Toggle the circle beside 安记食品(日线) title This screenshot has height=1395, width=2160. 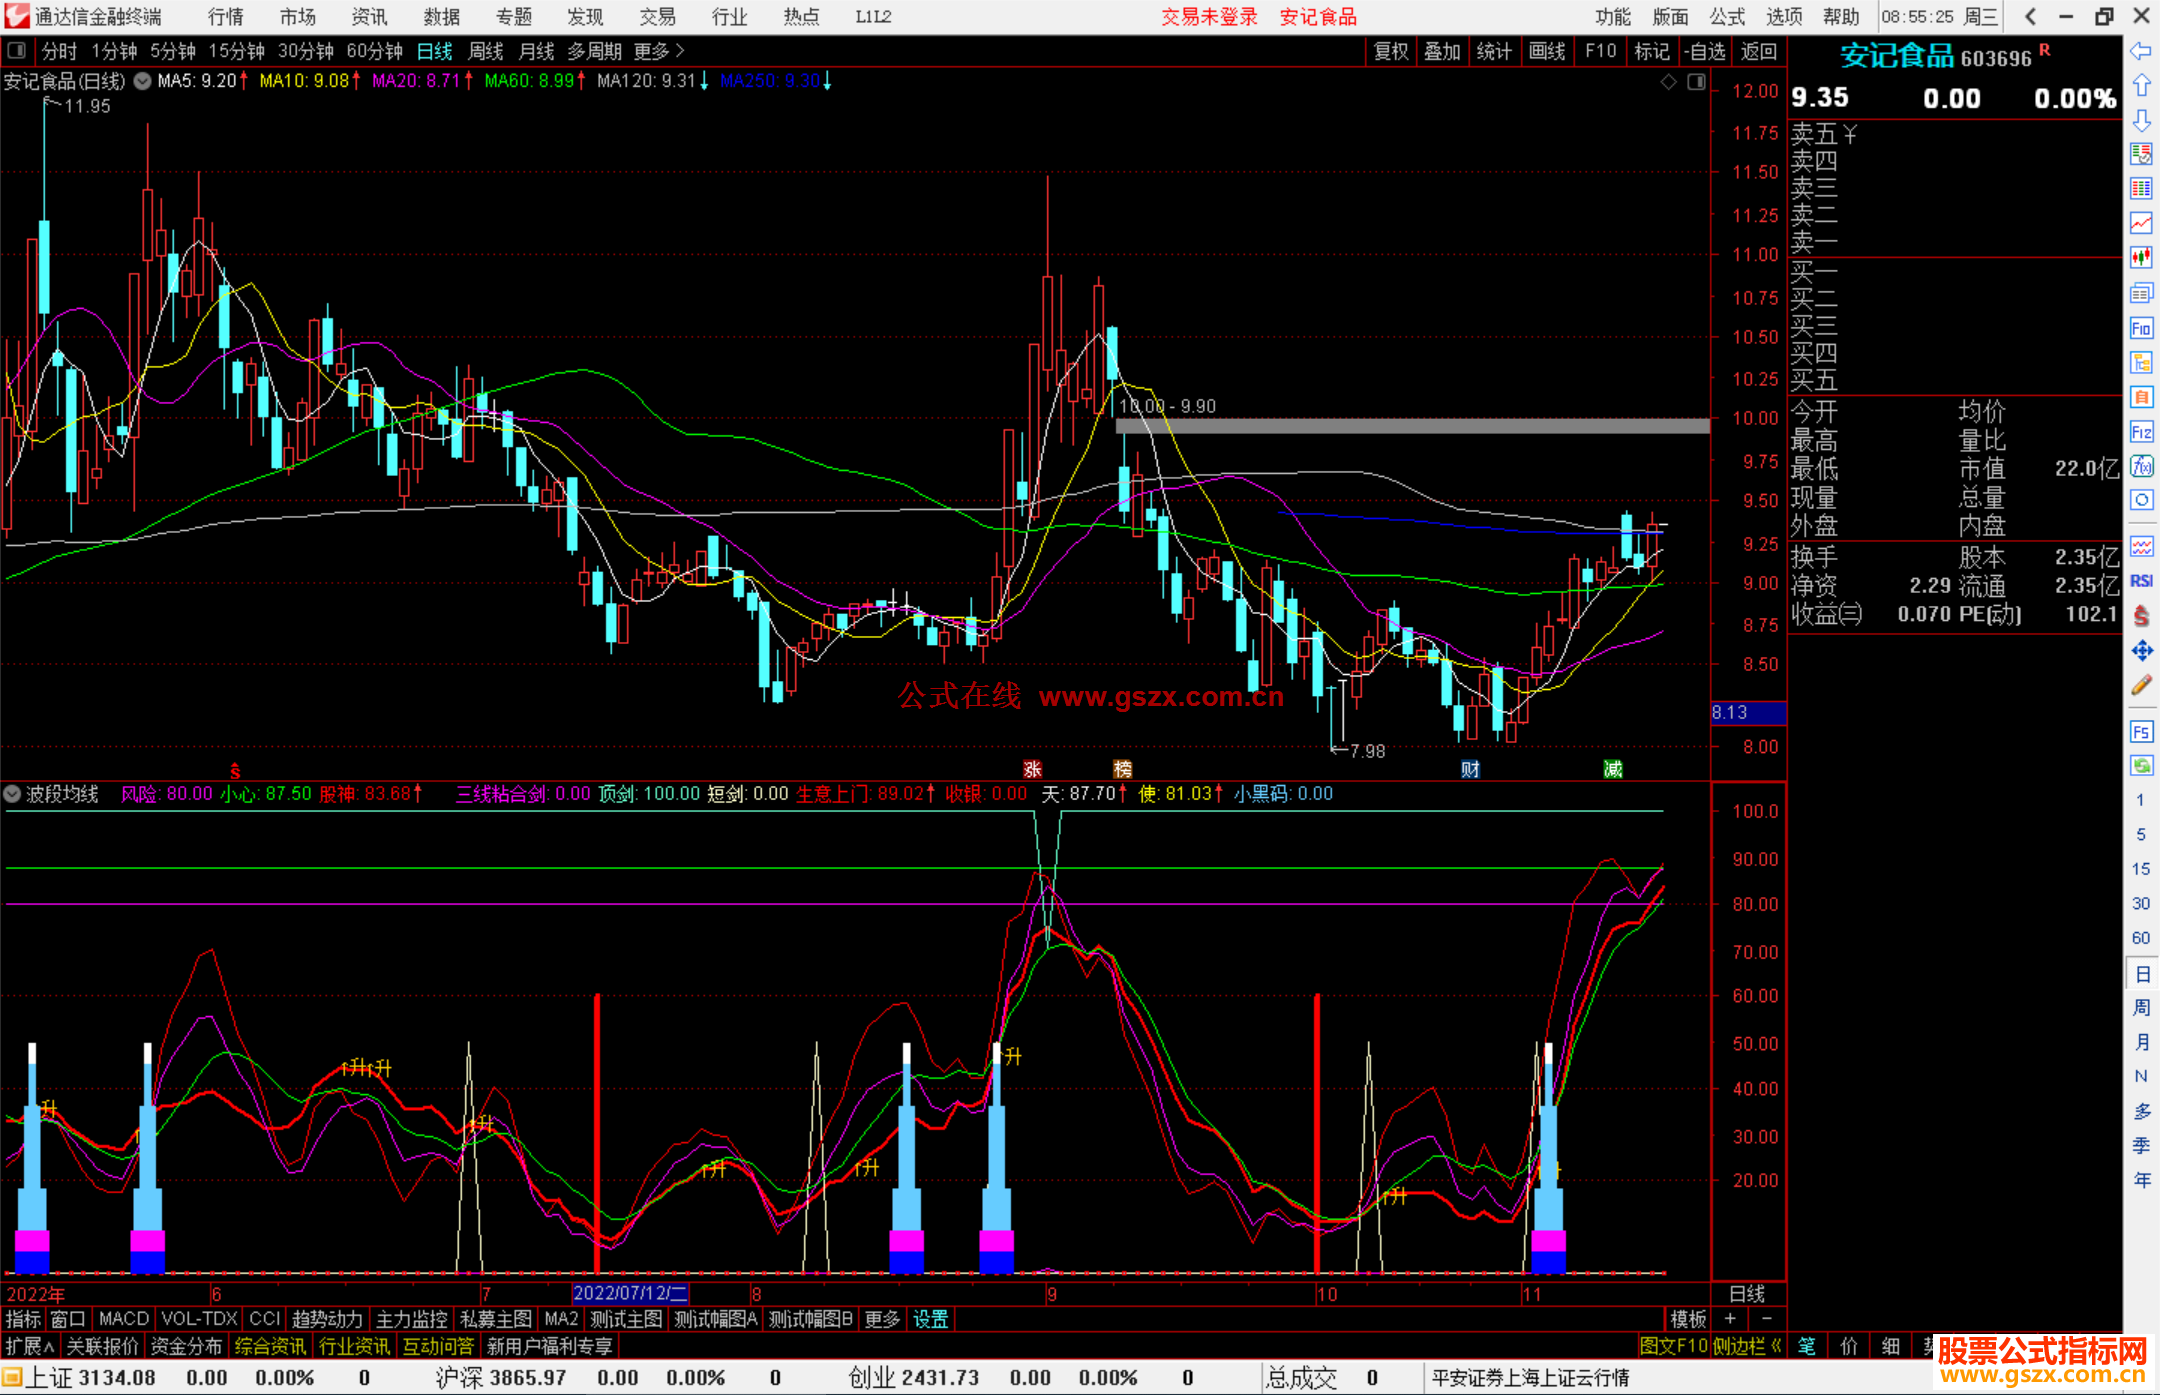tap(143, 81)
